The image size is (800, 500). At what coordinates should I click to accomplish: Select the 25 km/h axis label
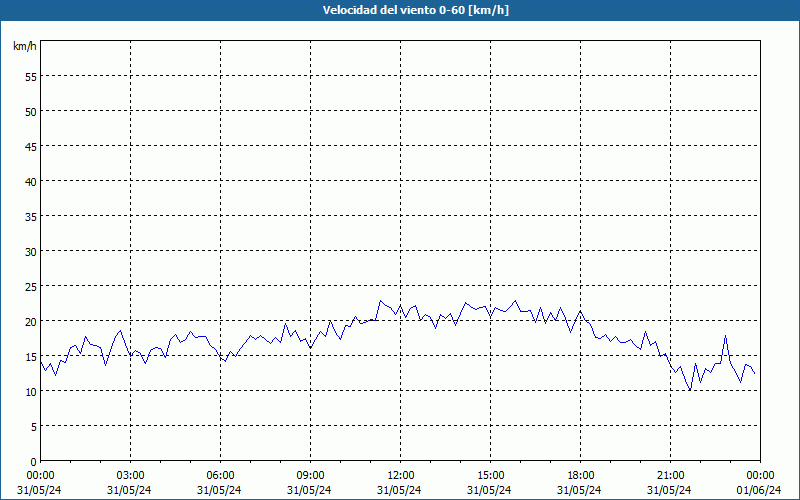coord(31,287)
